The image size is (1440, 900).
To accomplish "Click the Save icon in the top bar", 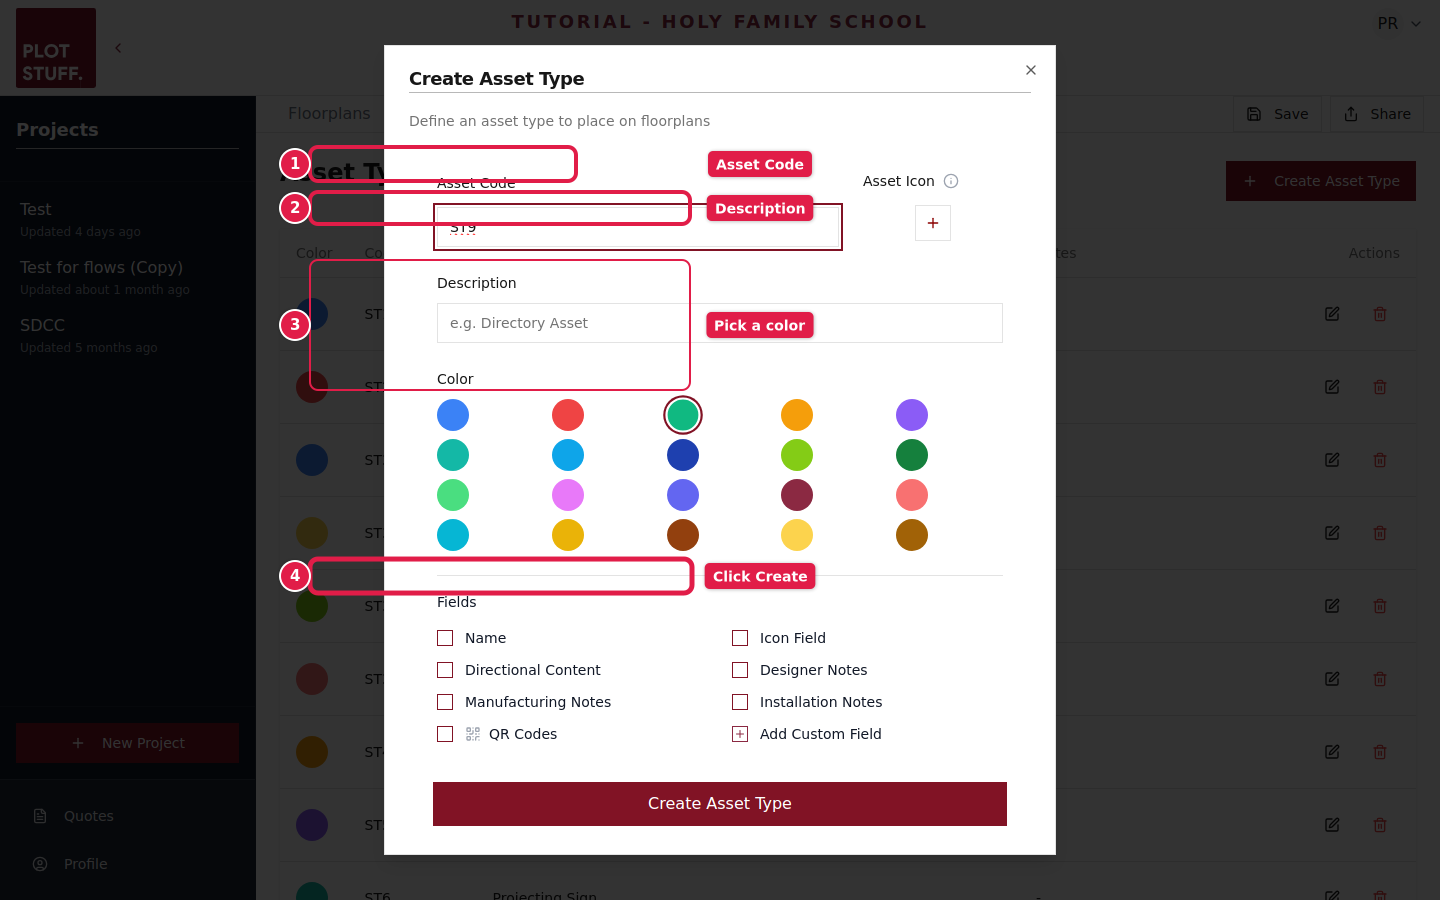I will [x=1255, y=113].
